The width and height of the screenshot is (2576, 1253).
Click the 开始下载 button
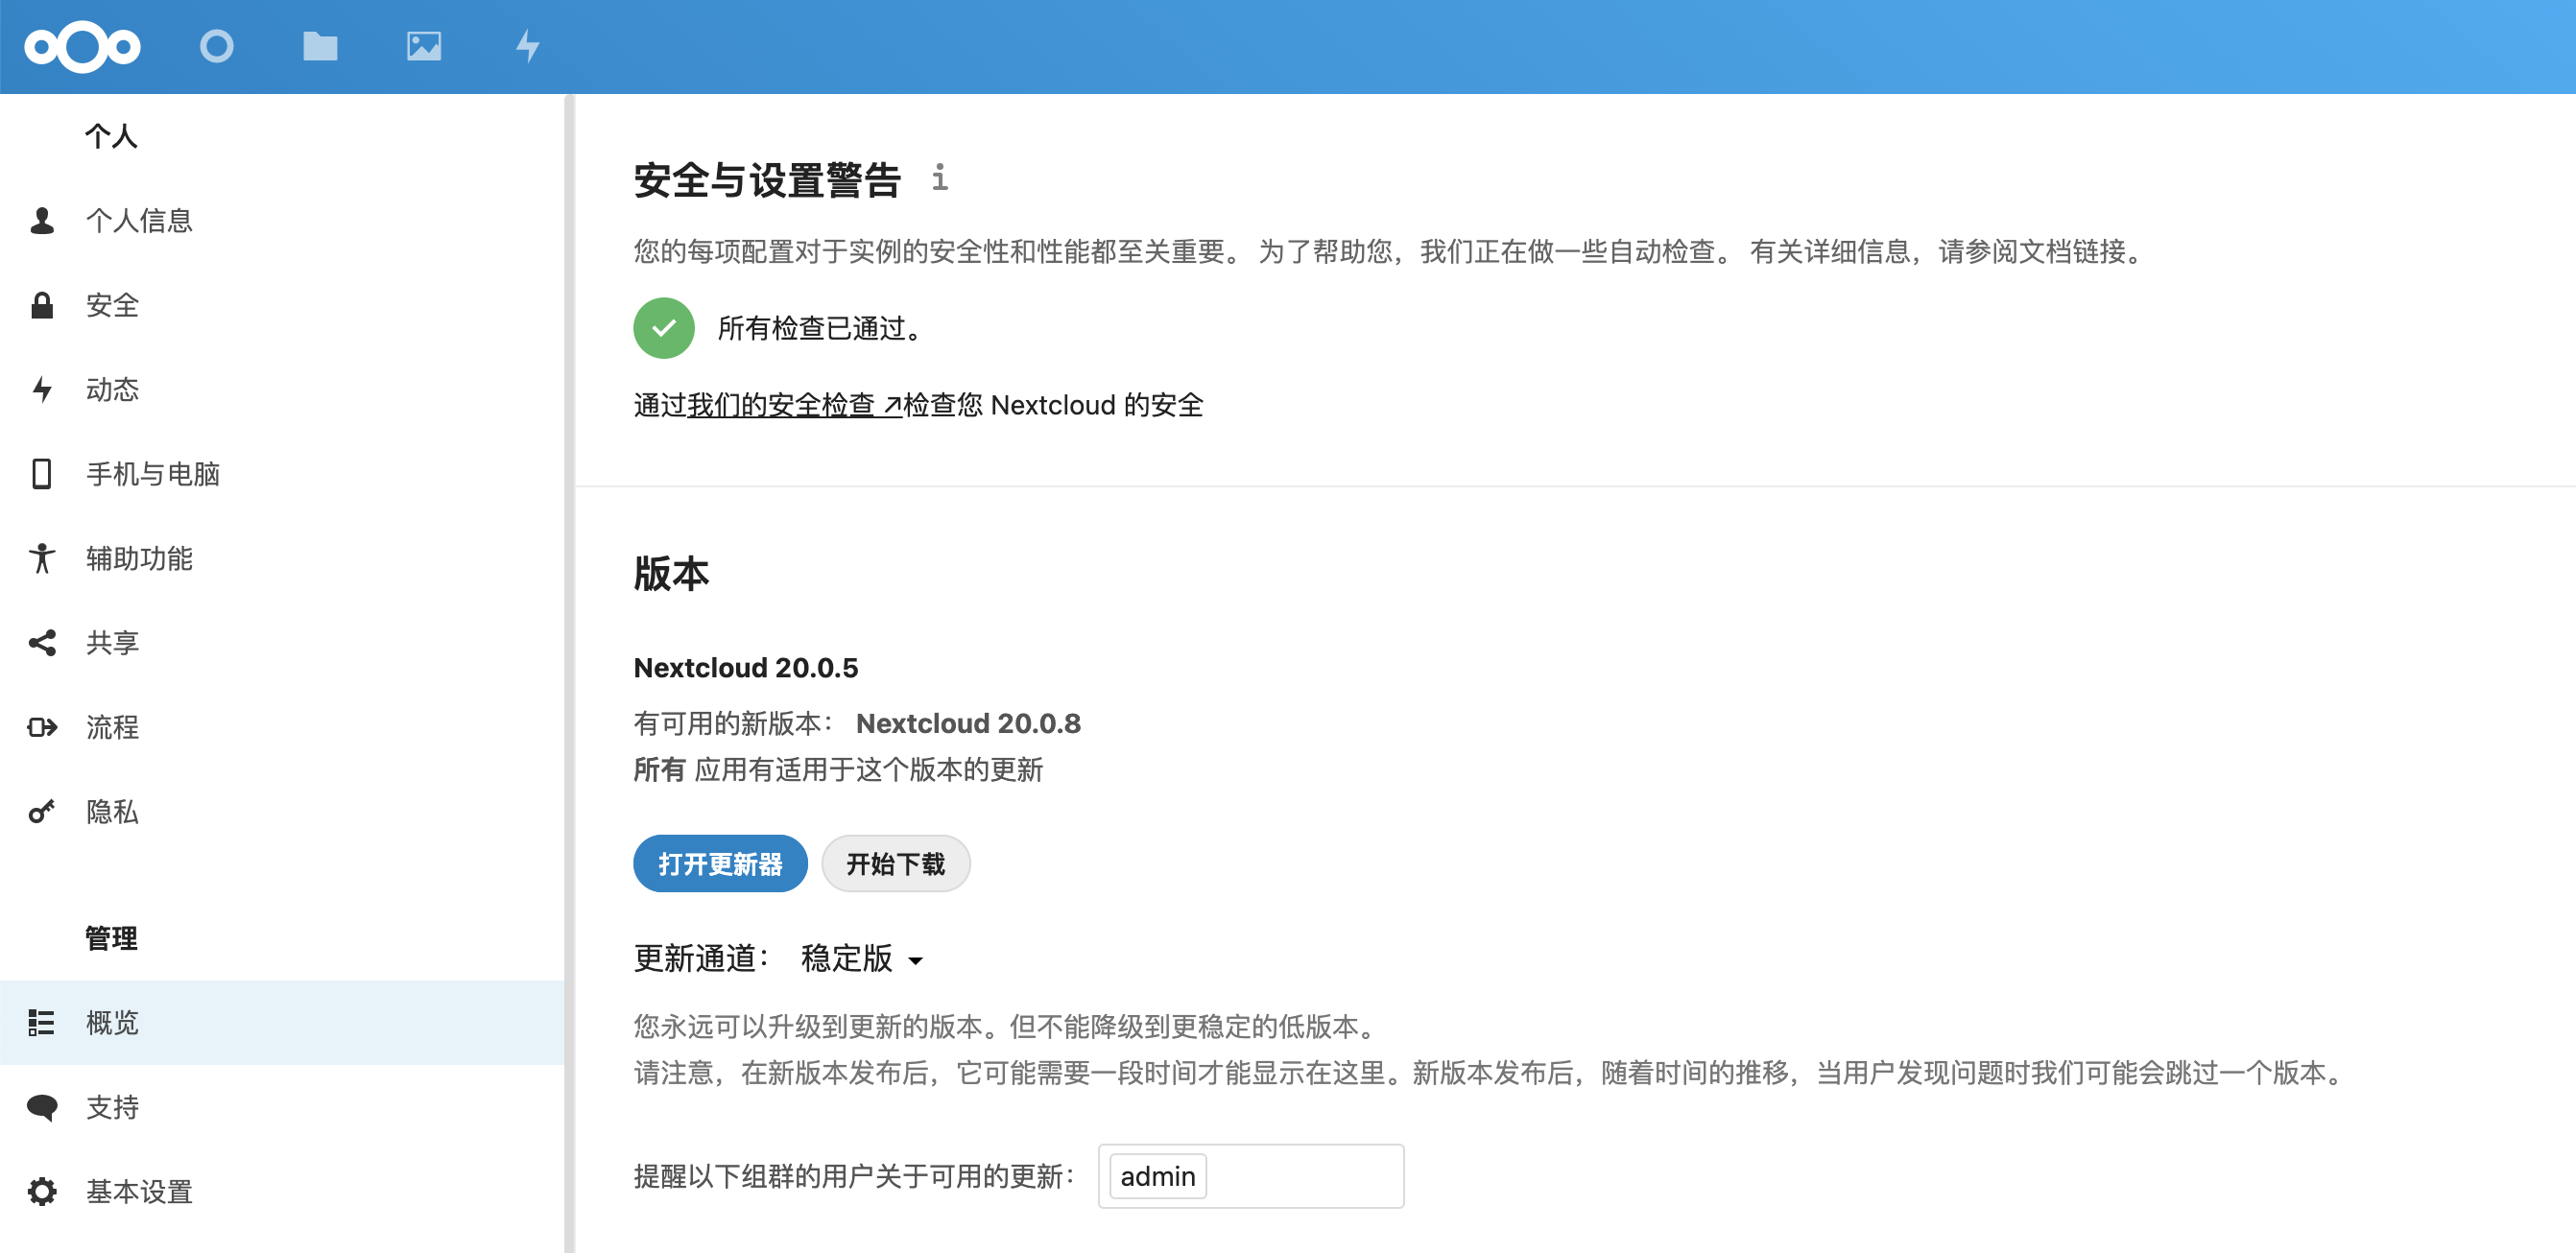(896, 863)
